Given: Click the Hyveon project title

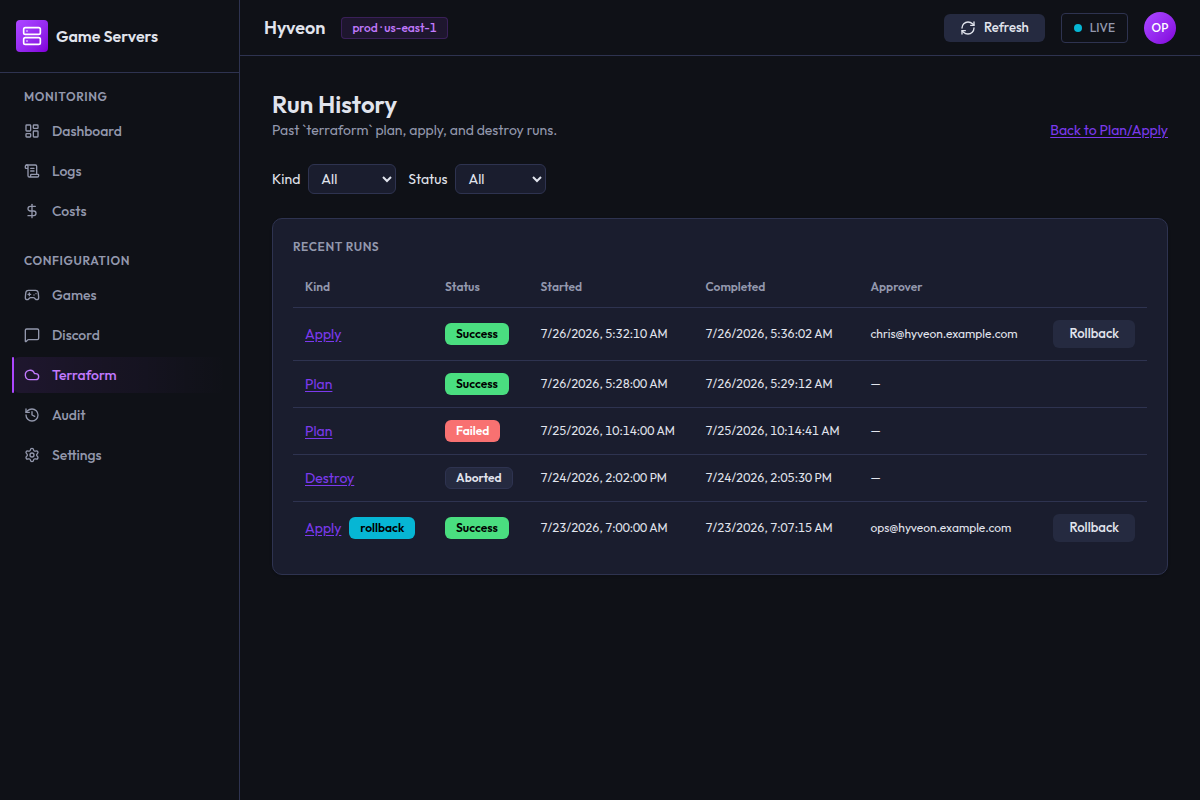Looking at the screenshot, I should (x=294, y=28).
